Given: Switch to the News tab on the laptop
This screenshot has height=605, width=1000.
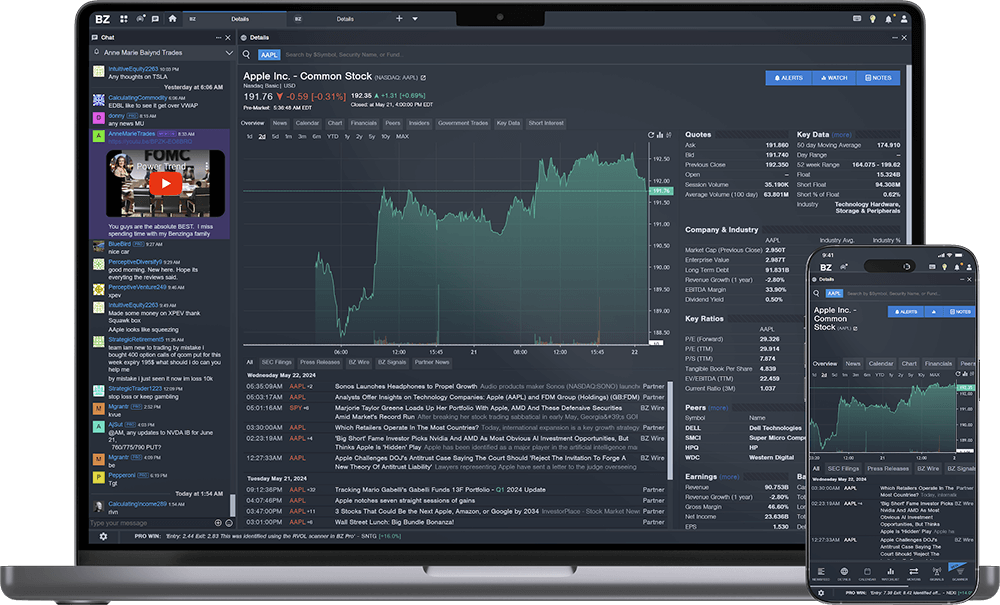Looking at the screenshot, I should pos(280,123).
